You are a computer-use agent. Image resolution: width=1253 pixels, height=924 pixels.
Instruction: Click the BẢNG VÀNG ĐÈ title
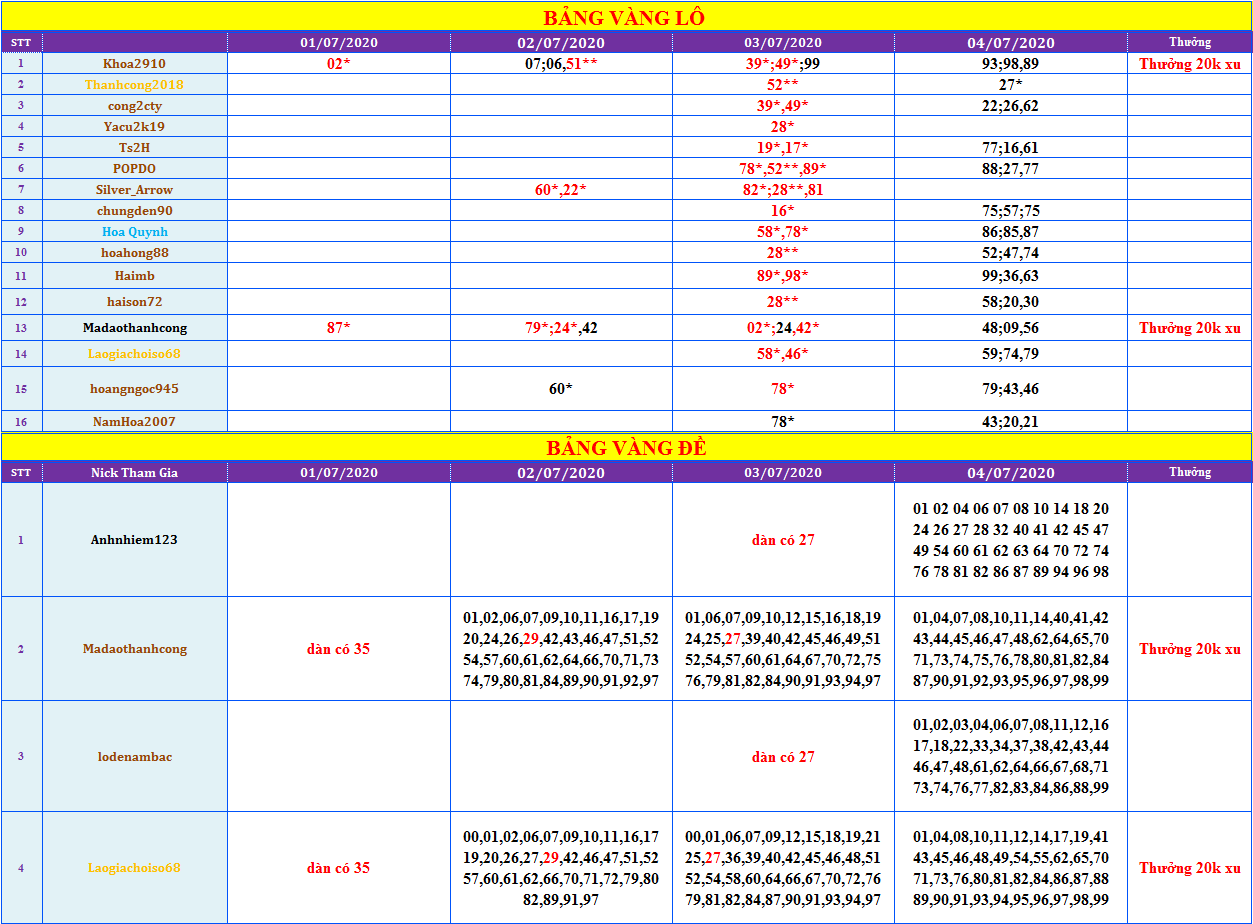(x=626, y=448)
